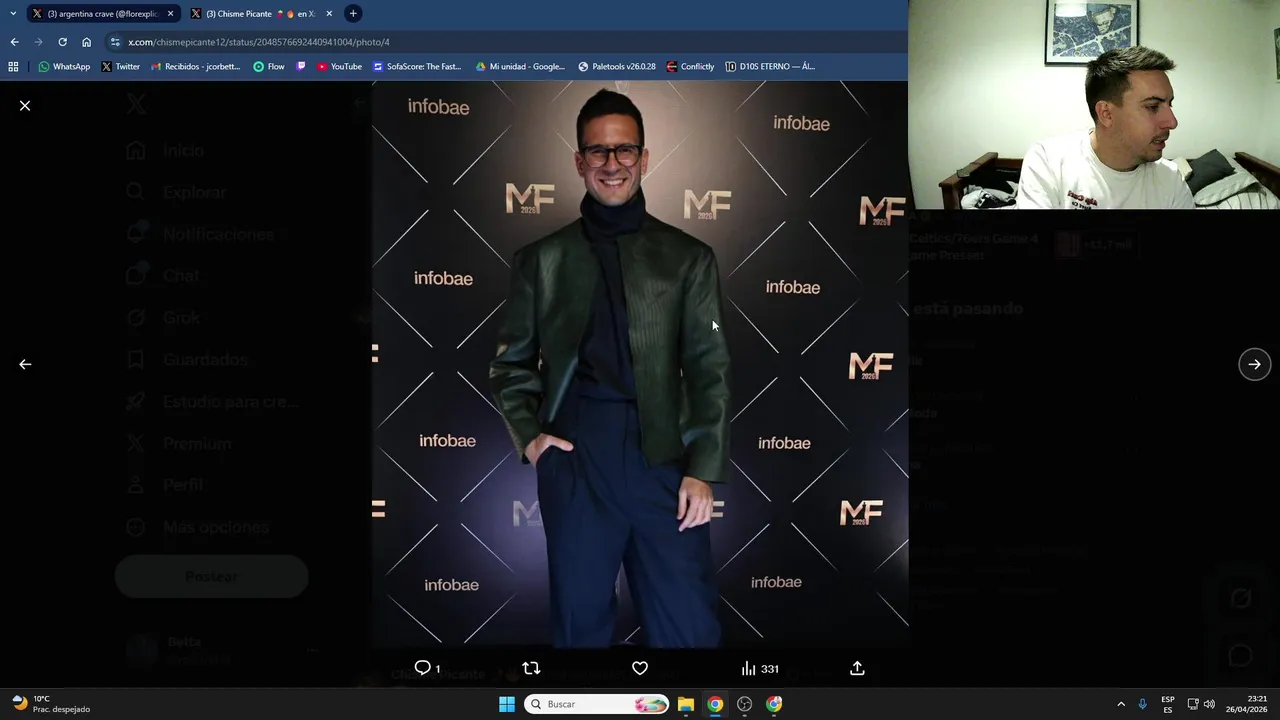Open the Mi unidad Google Drive bookmark

pyautogui.click(x=520, y=67)
